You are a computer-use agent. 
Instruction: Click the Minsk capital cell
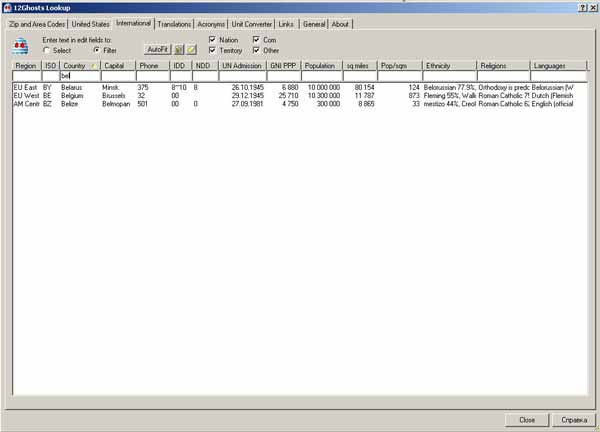pos(111,88)
